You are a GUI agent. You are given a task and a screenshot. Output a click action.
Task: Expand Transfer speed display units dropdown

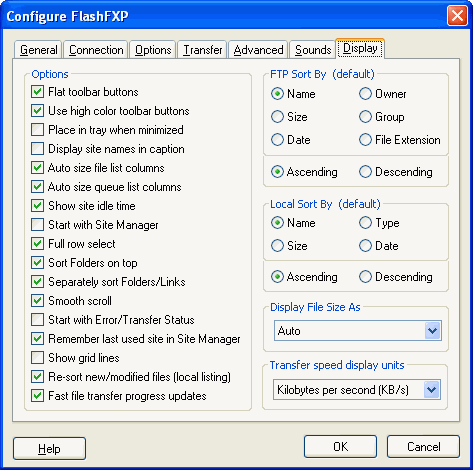tap(357, 389)
